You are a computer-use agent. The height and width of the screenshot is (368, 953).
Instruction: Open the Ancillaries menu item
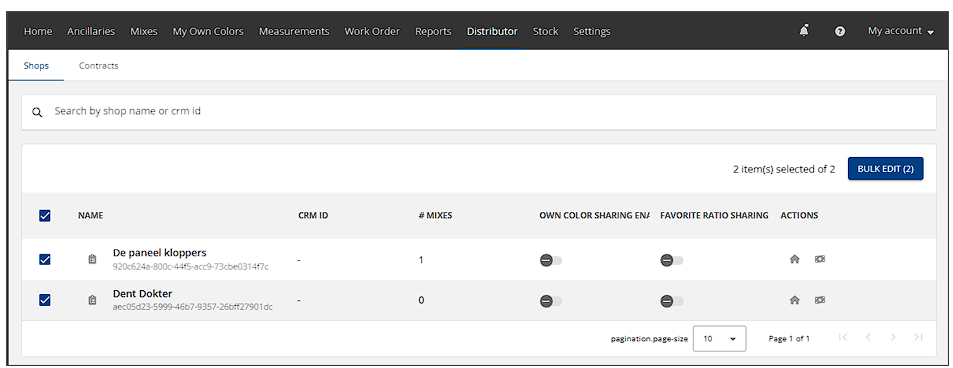point(91,31)
